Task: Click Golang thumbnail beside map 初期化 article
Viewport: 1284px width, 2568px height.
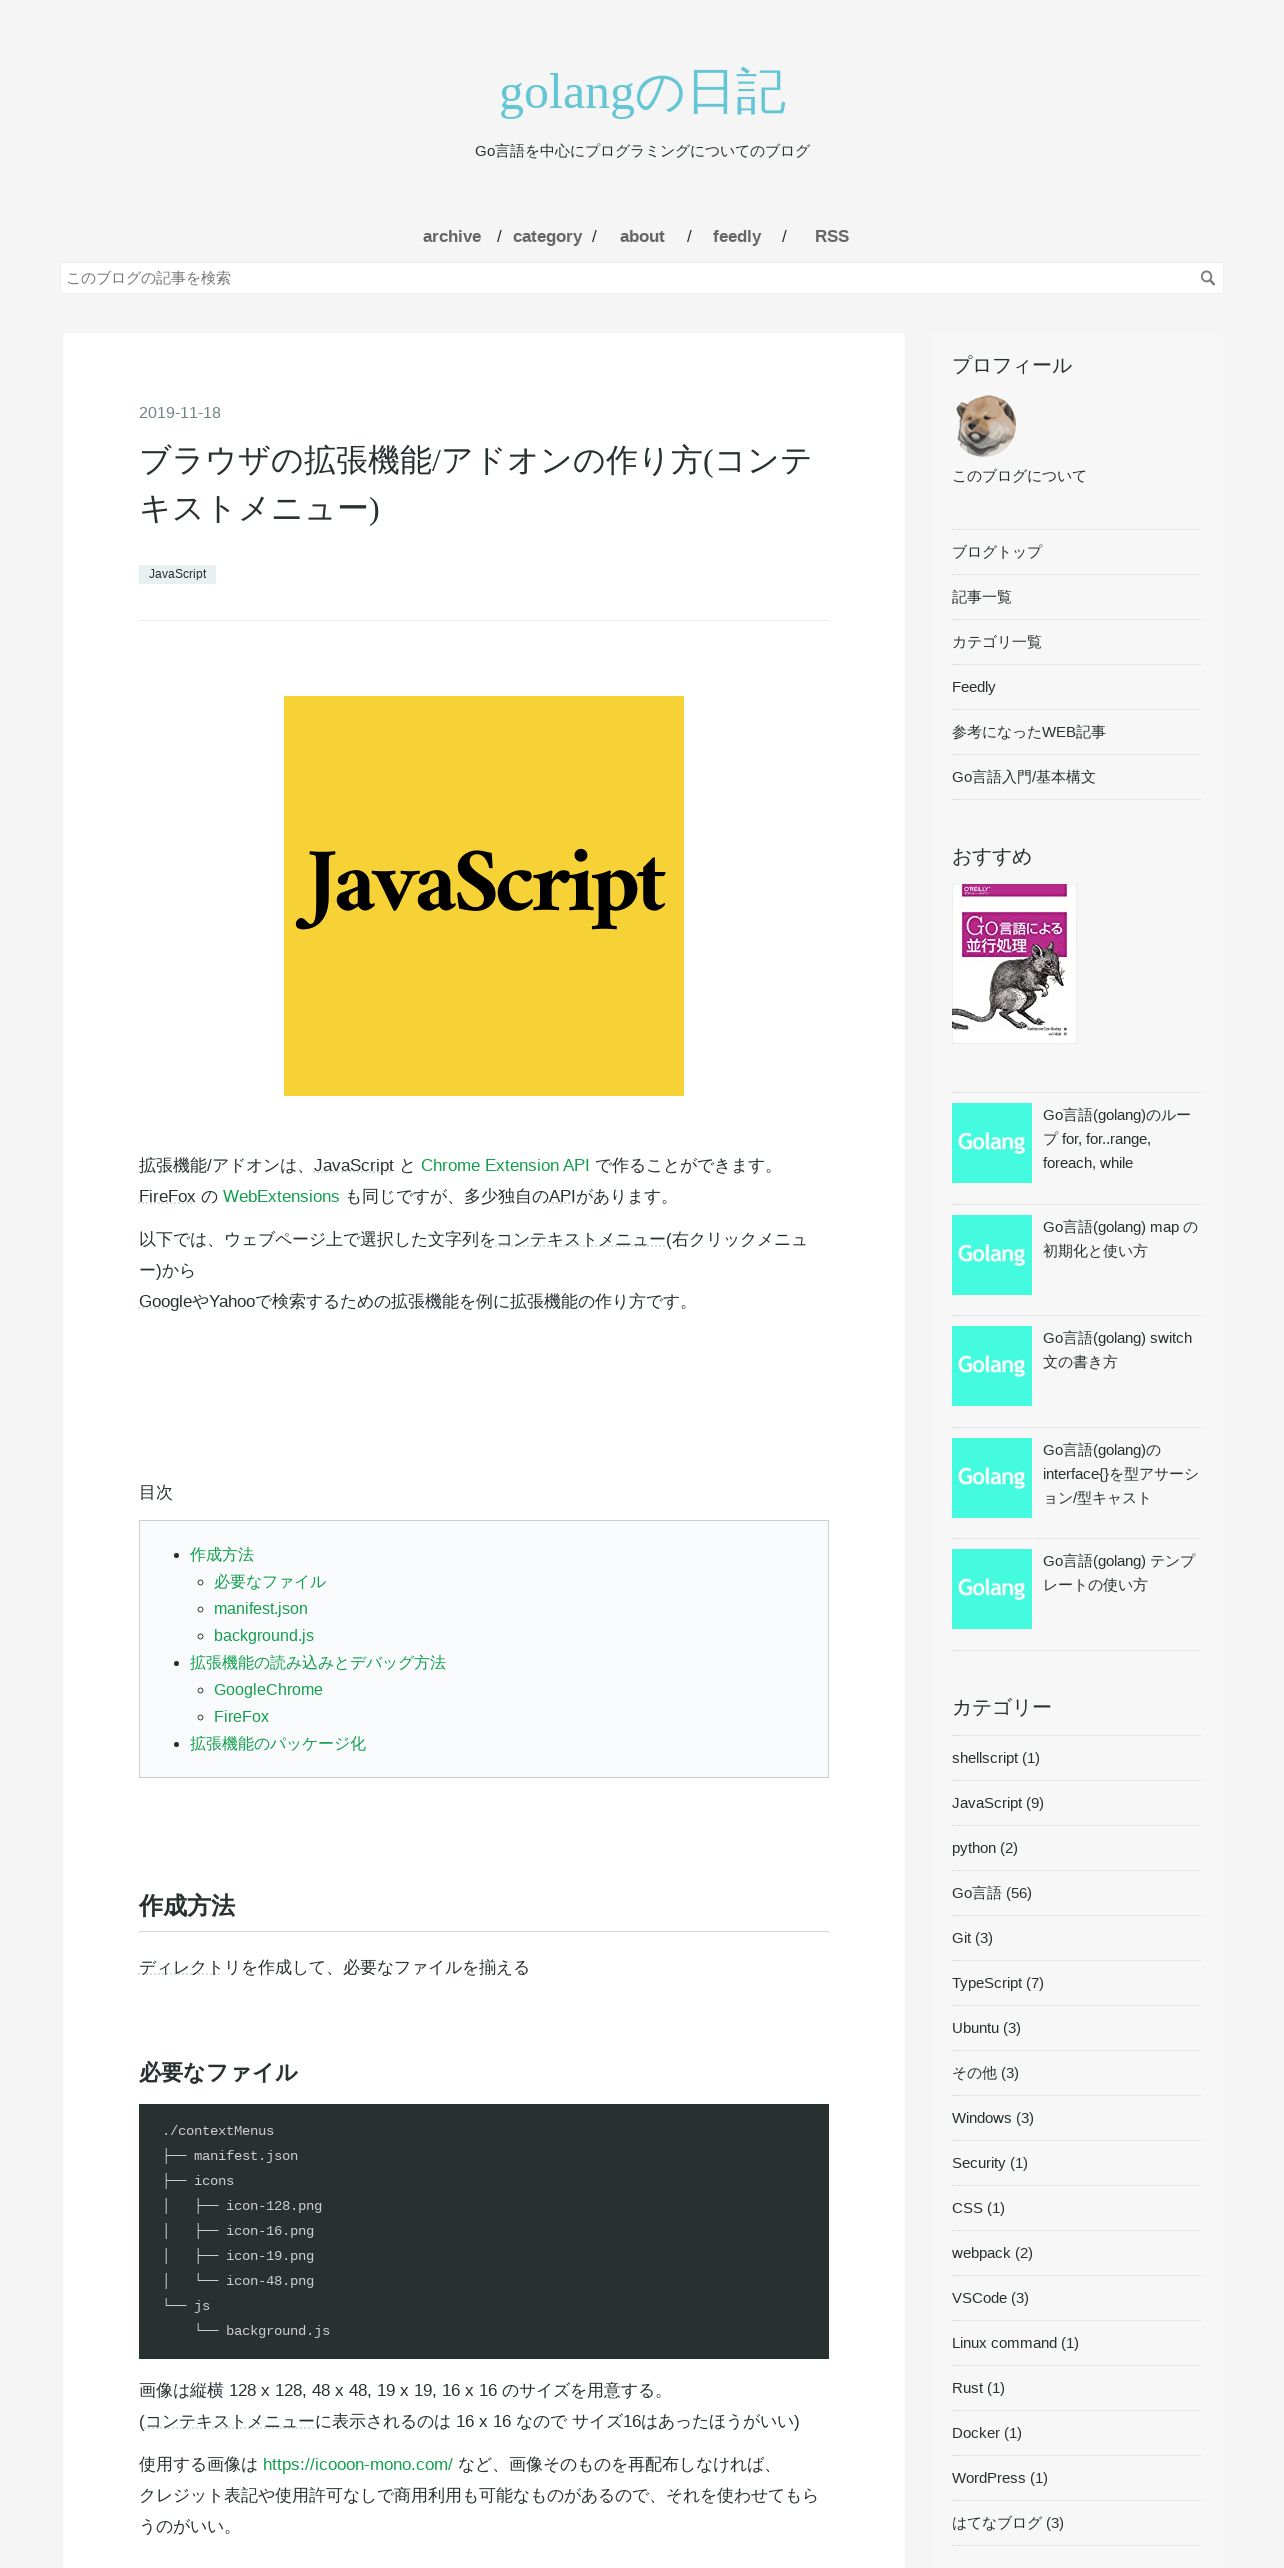Action: pos(992,1255)
